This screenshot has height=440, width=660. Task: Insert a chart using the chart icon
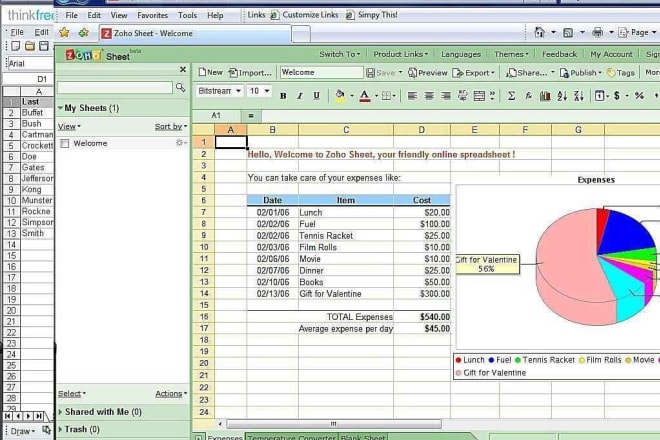pyautogui.click(x=545, y=96)
